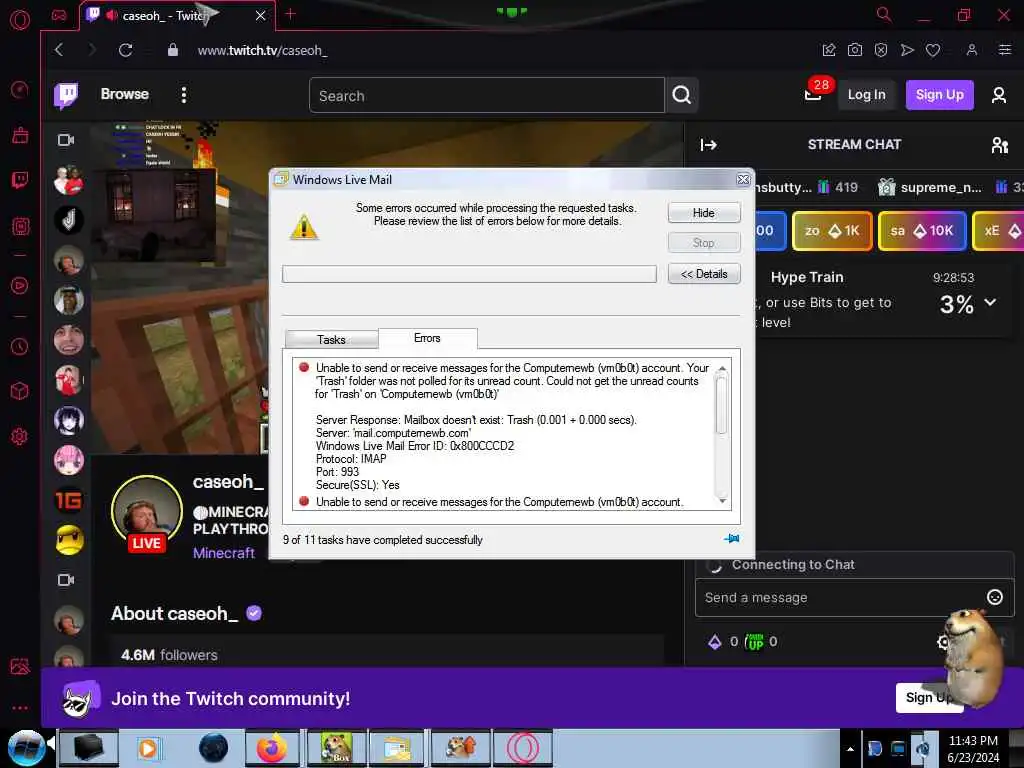Click the purple Sign Up button
1024x768 pixels.
939,95
